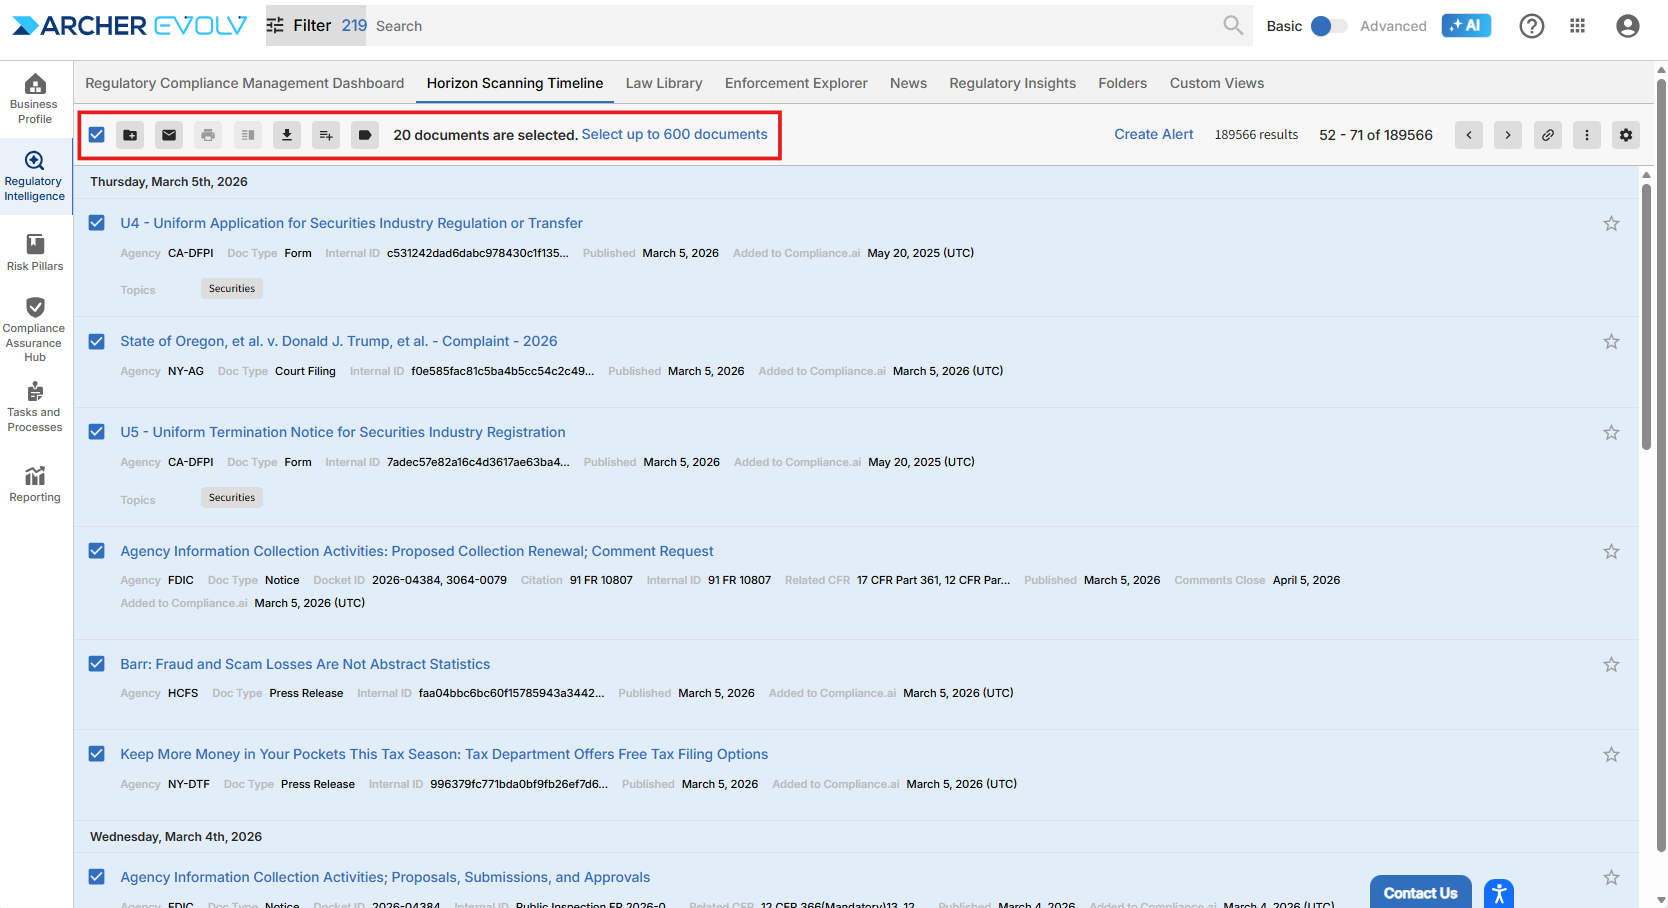Toggle the Basic/Advanced search switch

click(1328, 26)
